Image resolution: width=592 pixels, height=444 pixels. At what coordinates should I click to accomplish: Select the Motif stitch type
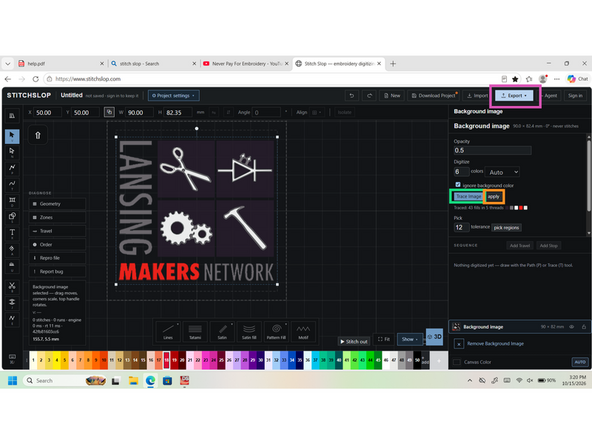coord(303,331)
